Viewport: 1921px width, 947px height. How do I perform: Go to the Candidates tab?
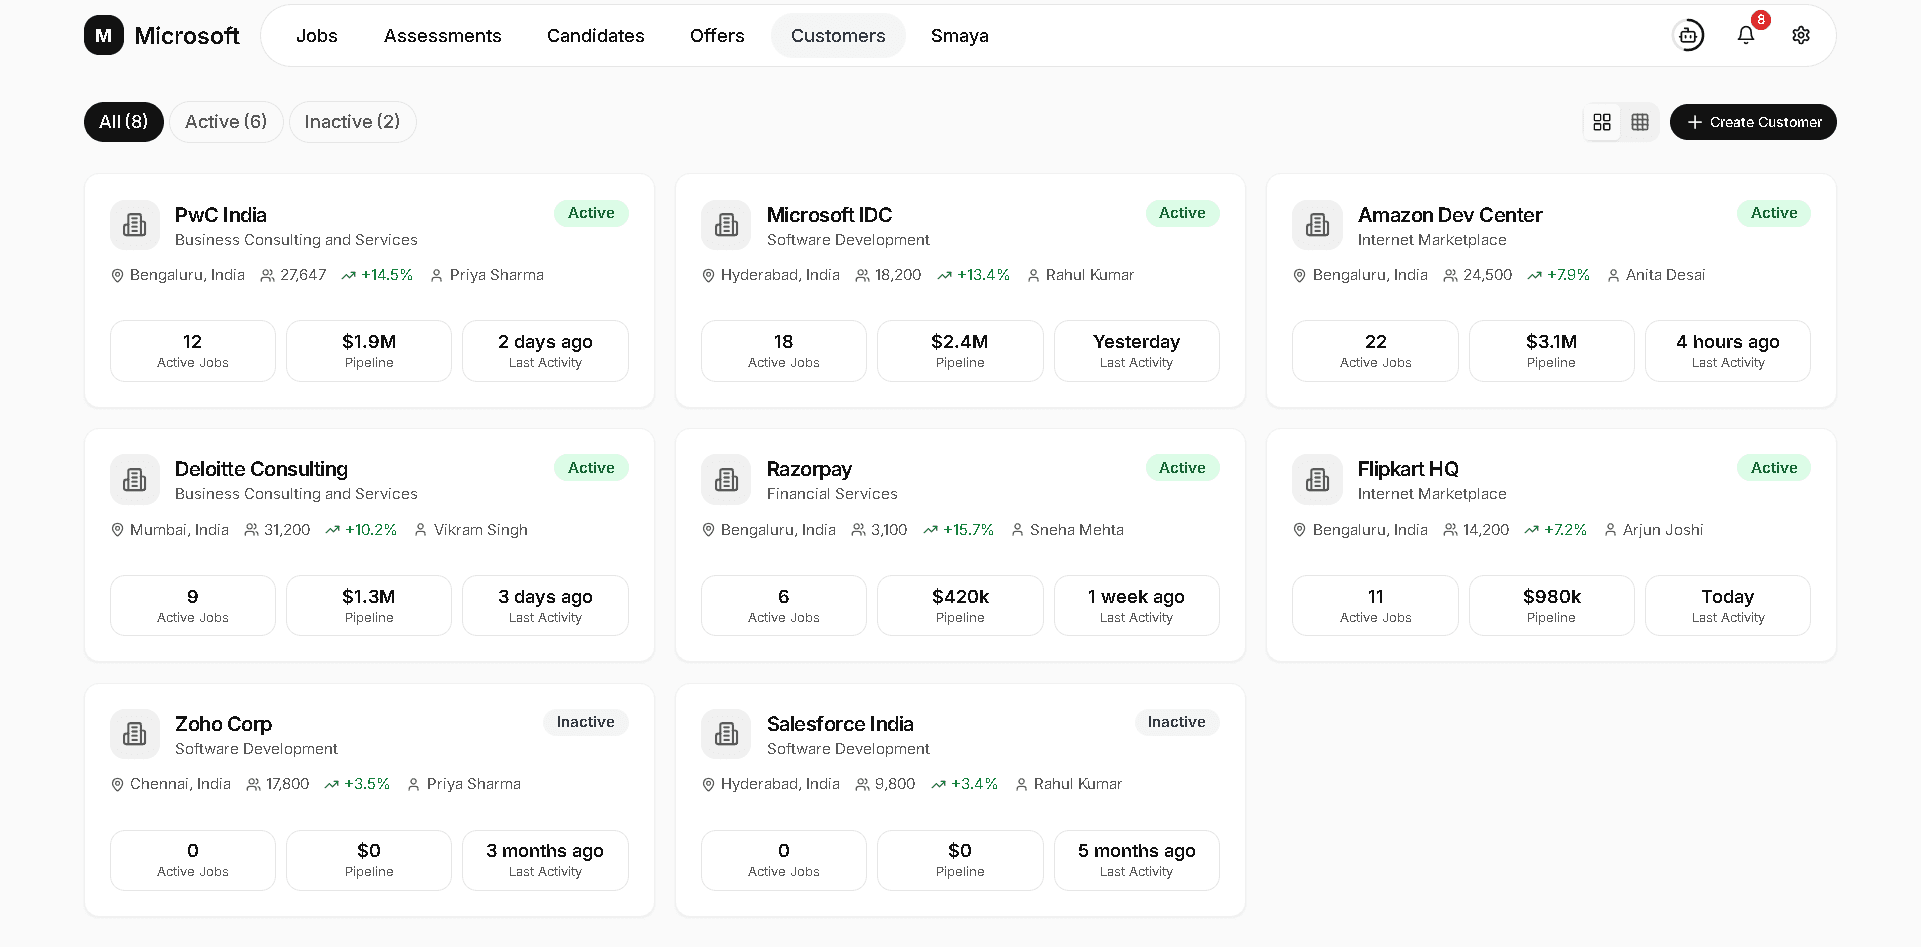coord(595,36)
